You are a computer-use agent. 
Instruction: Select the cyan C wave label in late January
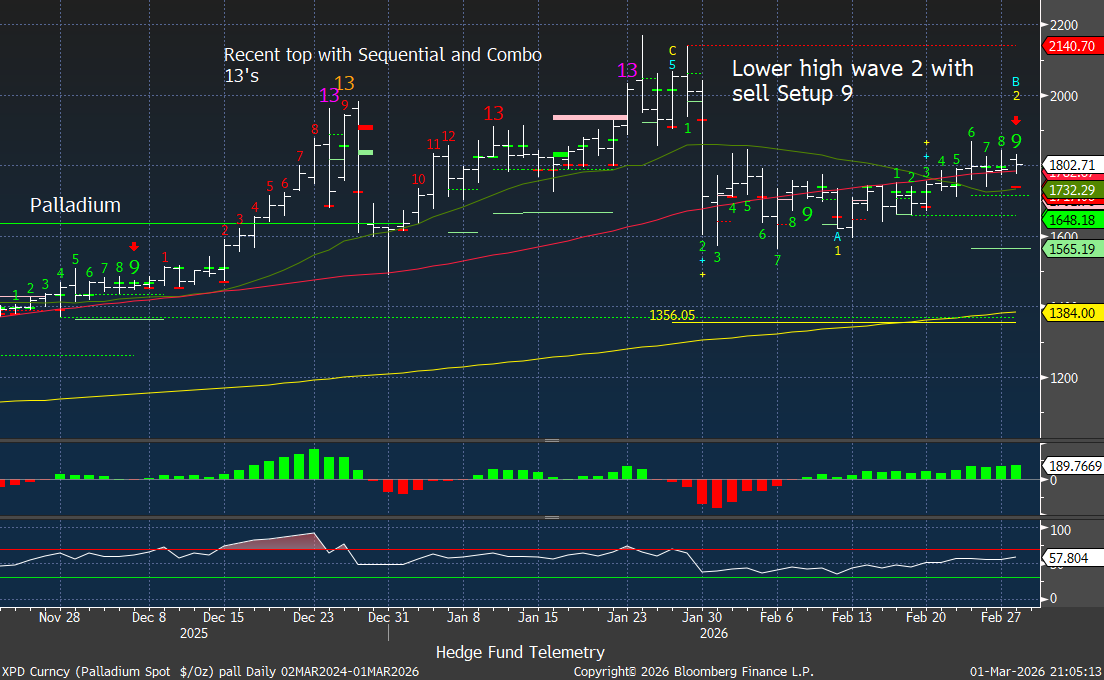(x=672, y=51)
